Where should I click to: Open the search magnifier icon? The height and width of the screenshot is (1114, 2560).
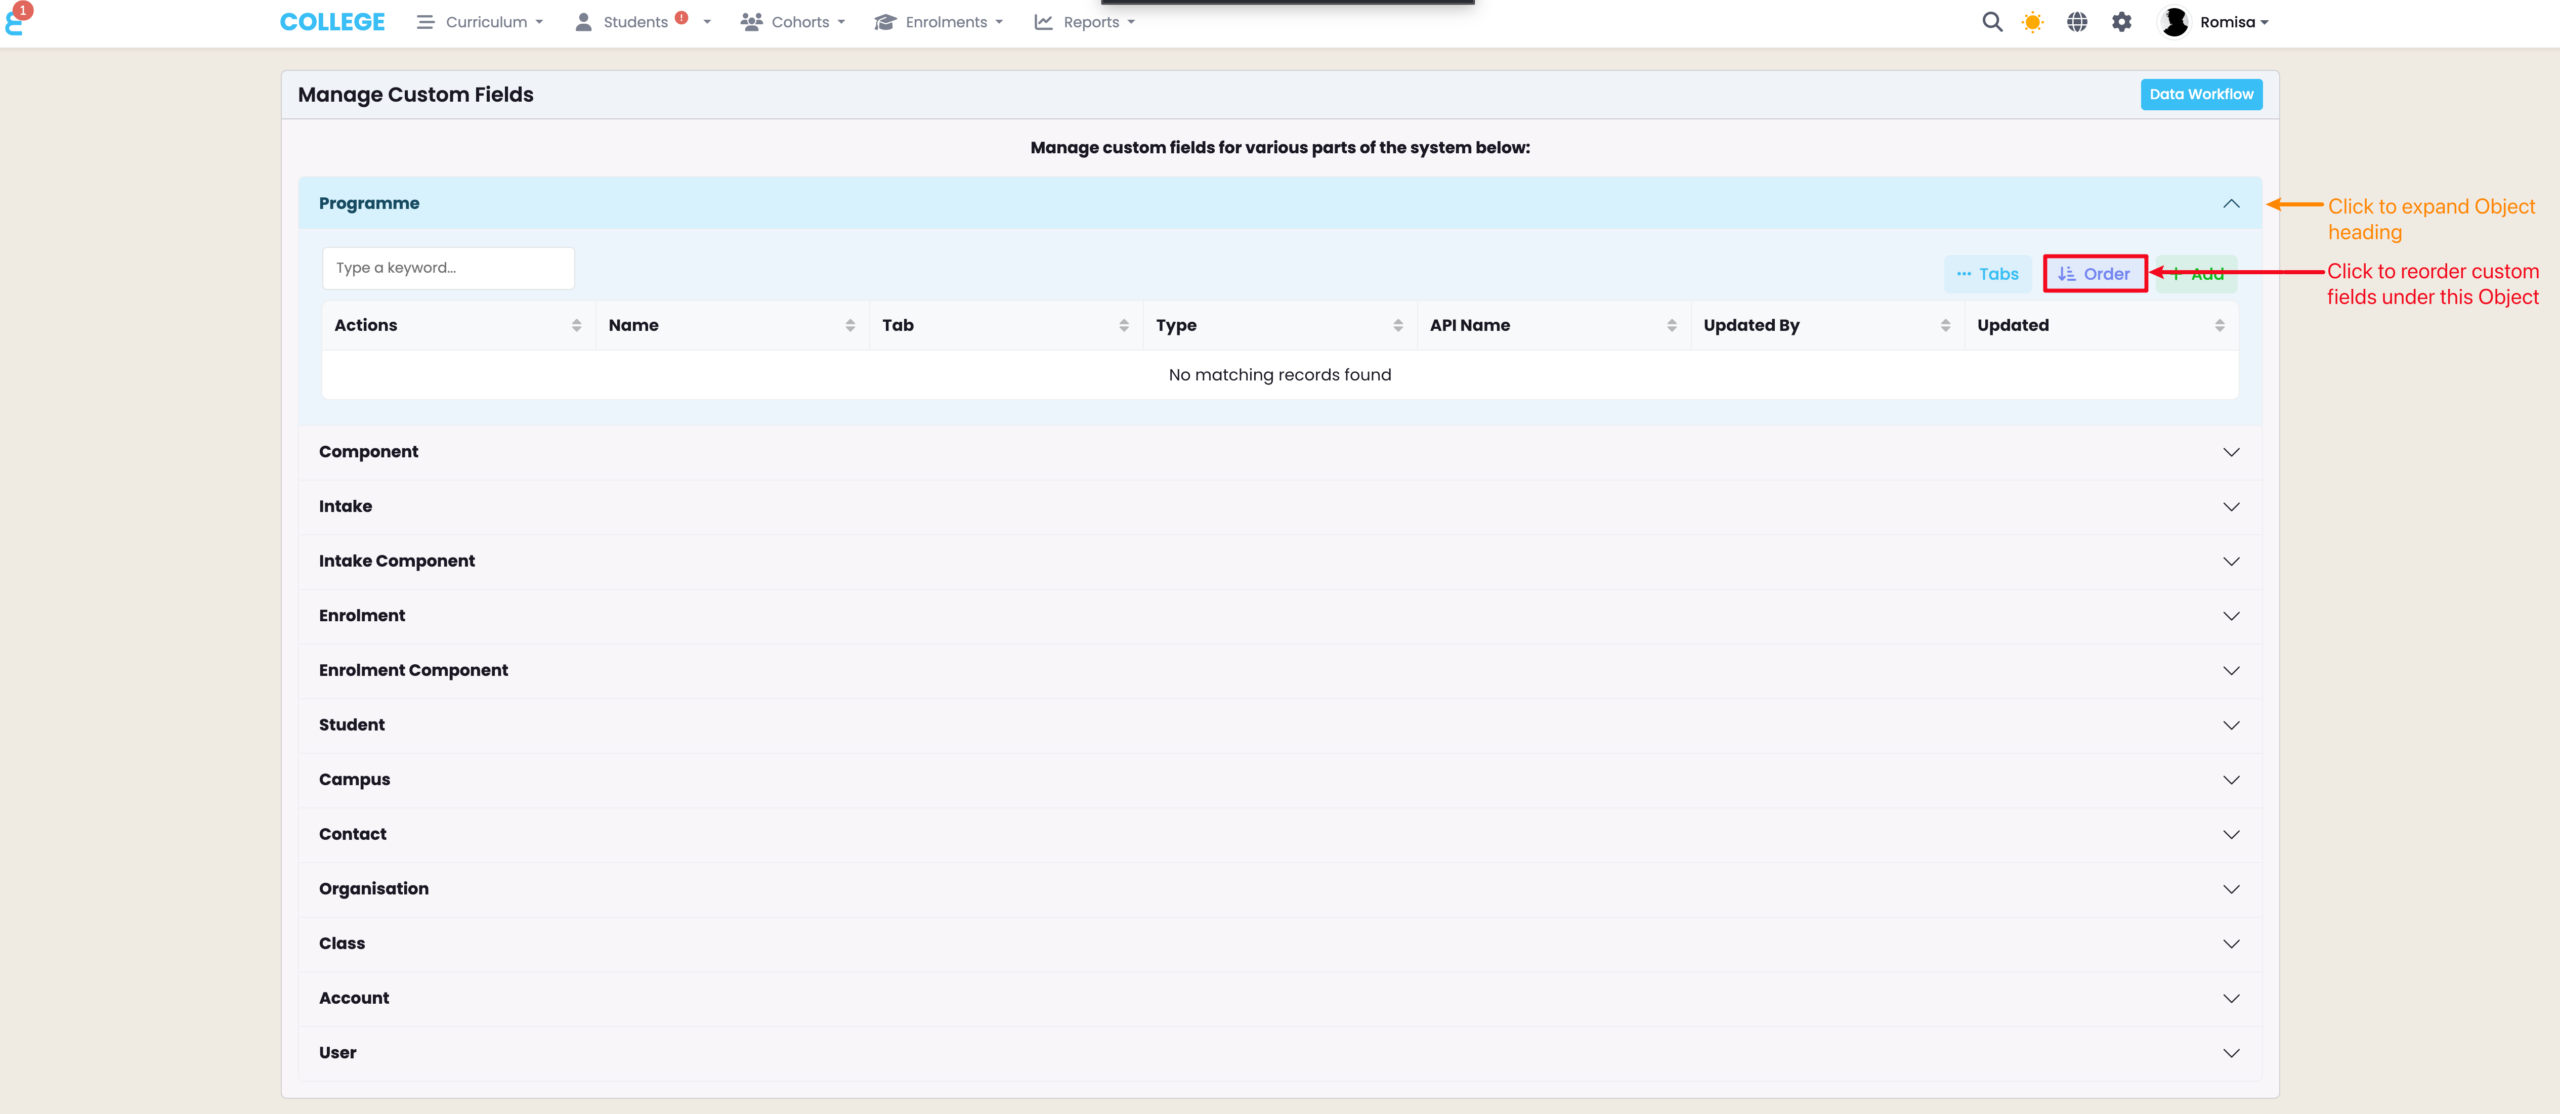[1991, 22]
